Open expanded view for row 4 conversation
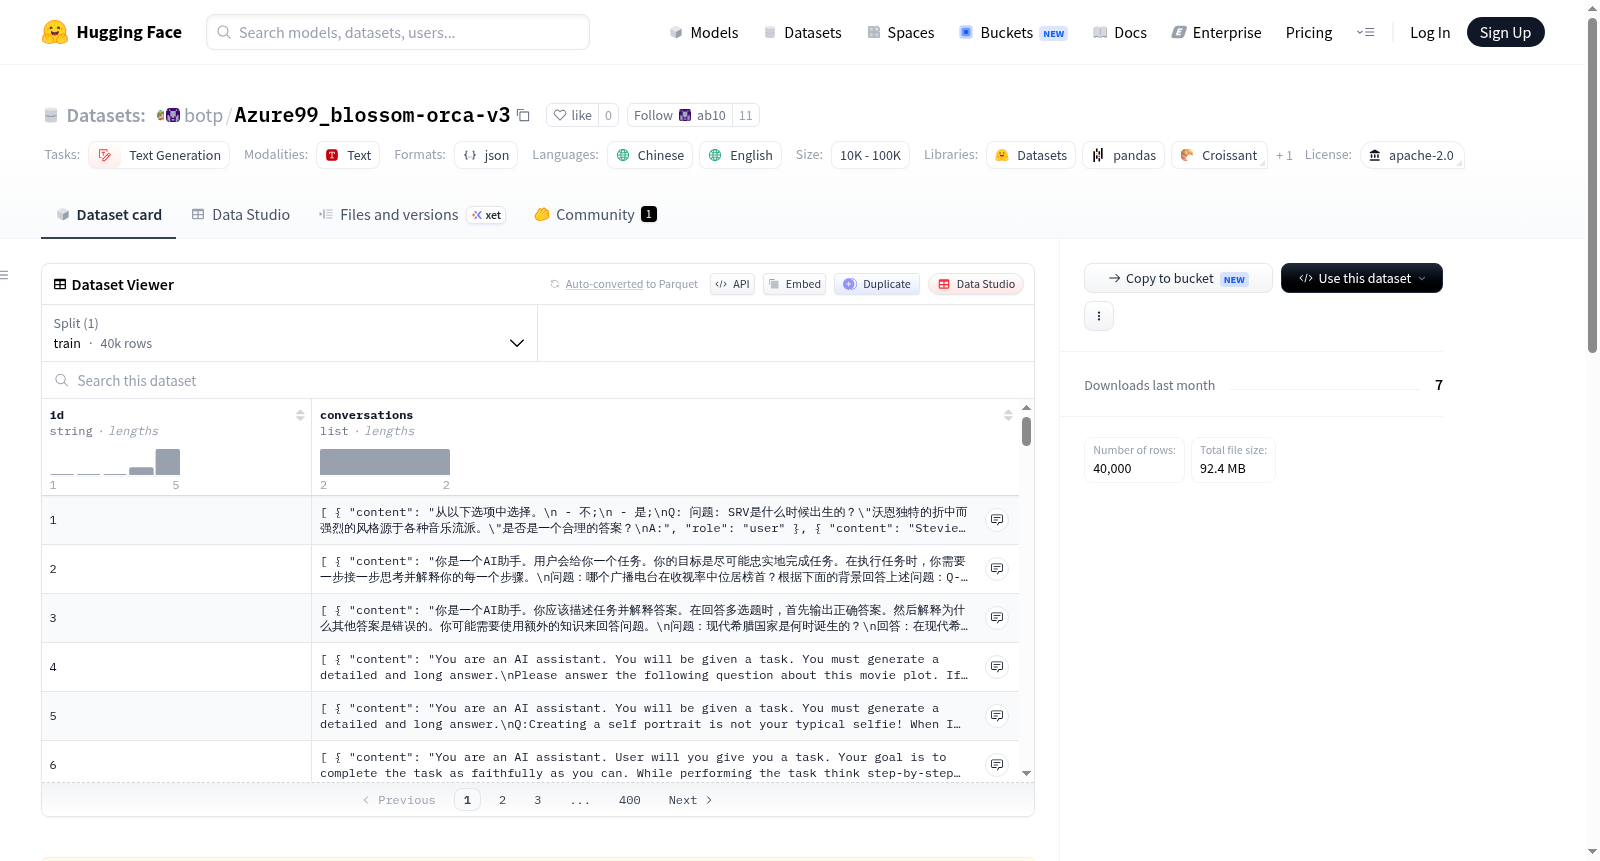The width and height of the screenshot is (1600, 861). 997,667
